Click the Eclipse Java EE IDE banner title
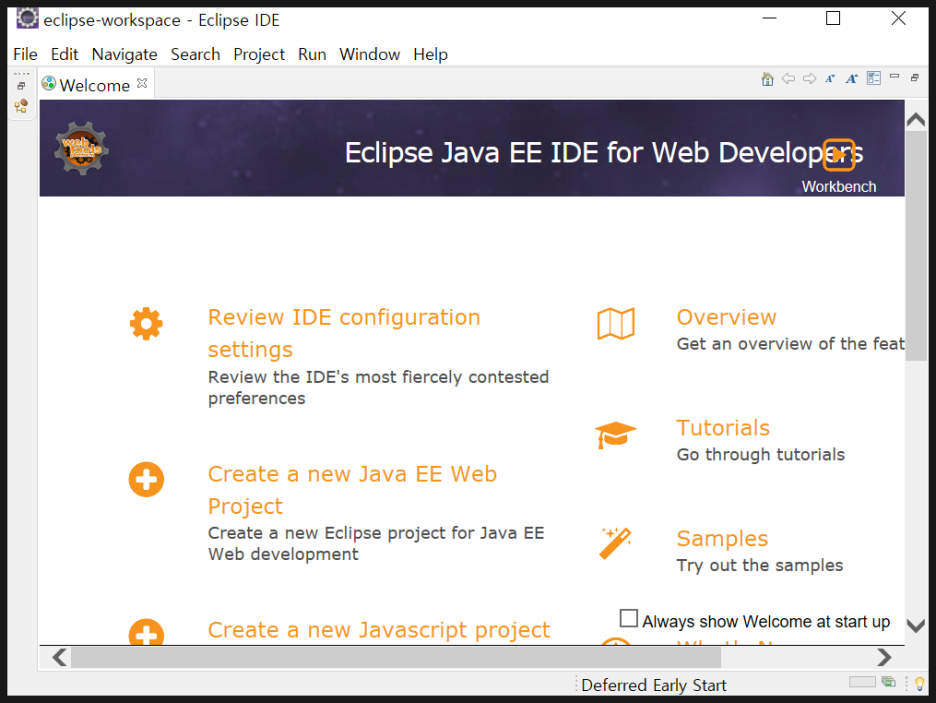 tap(604, 153)
